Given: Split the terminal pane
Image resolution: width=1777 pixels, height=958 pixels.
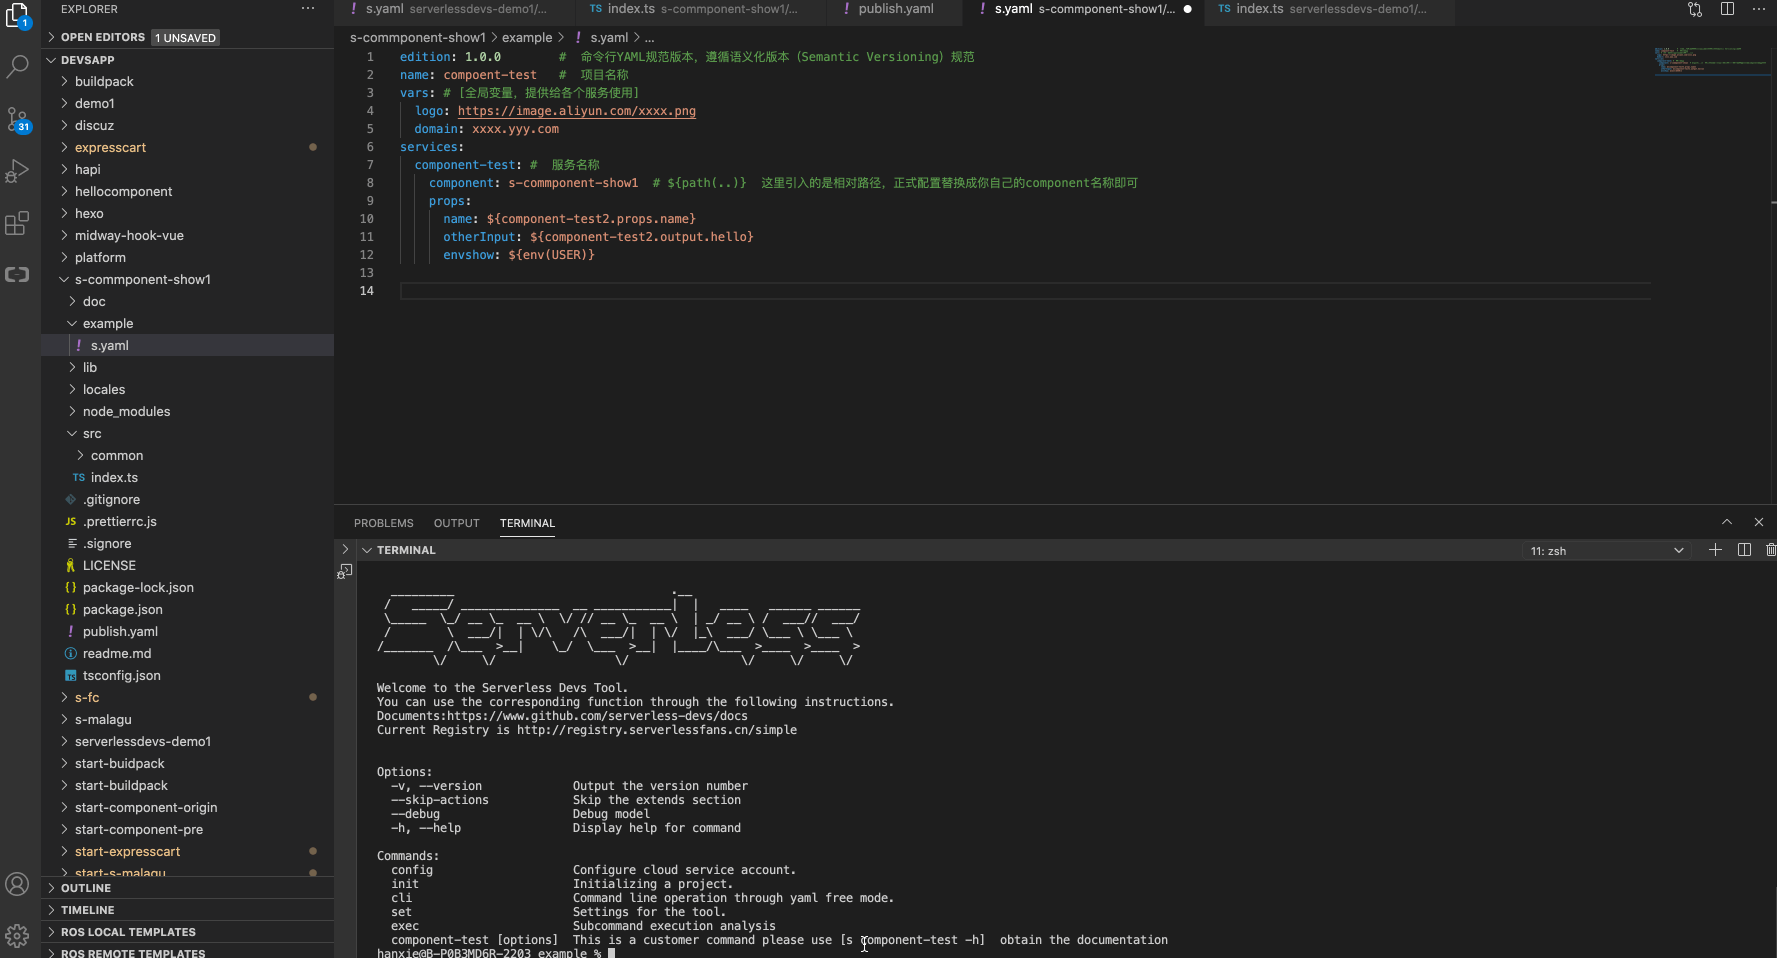Looking at the screenshot, I should (1744, 550).
